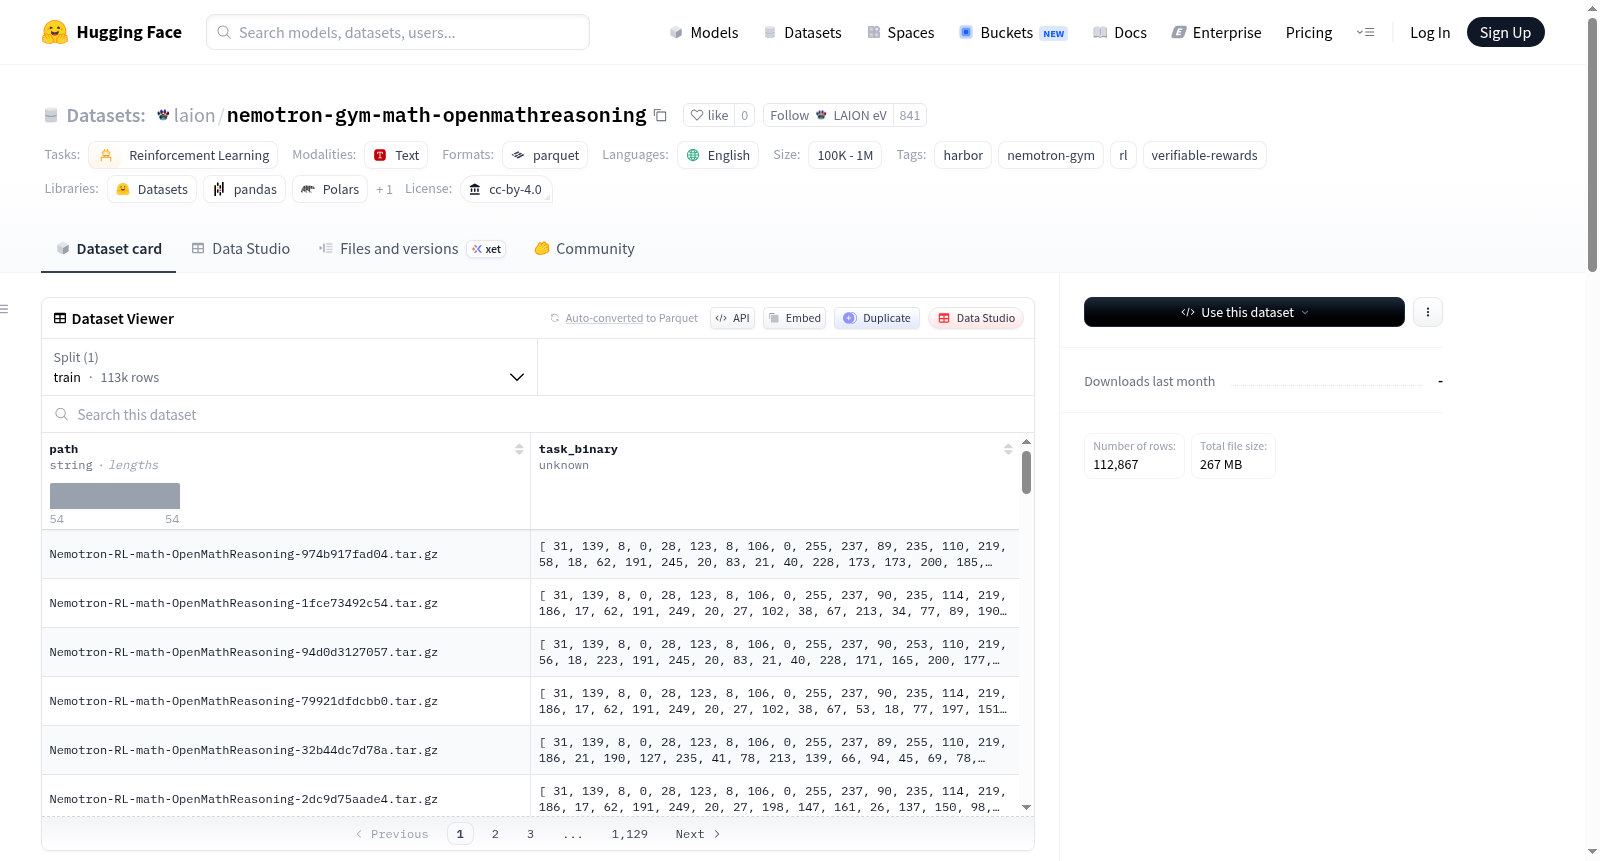1600x861 pixels.
Task: Click the 100K - 1M size tag
Action: (x=845, y=155)
